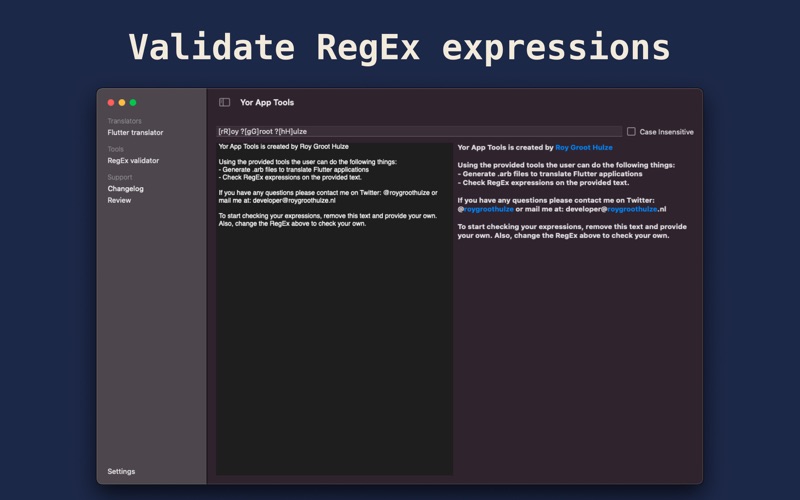Click the Support section header

[120, 177]
